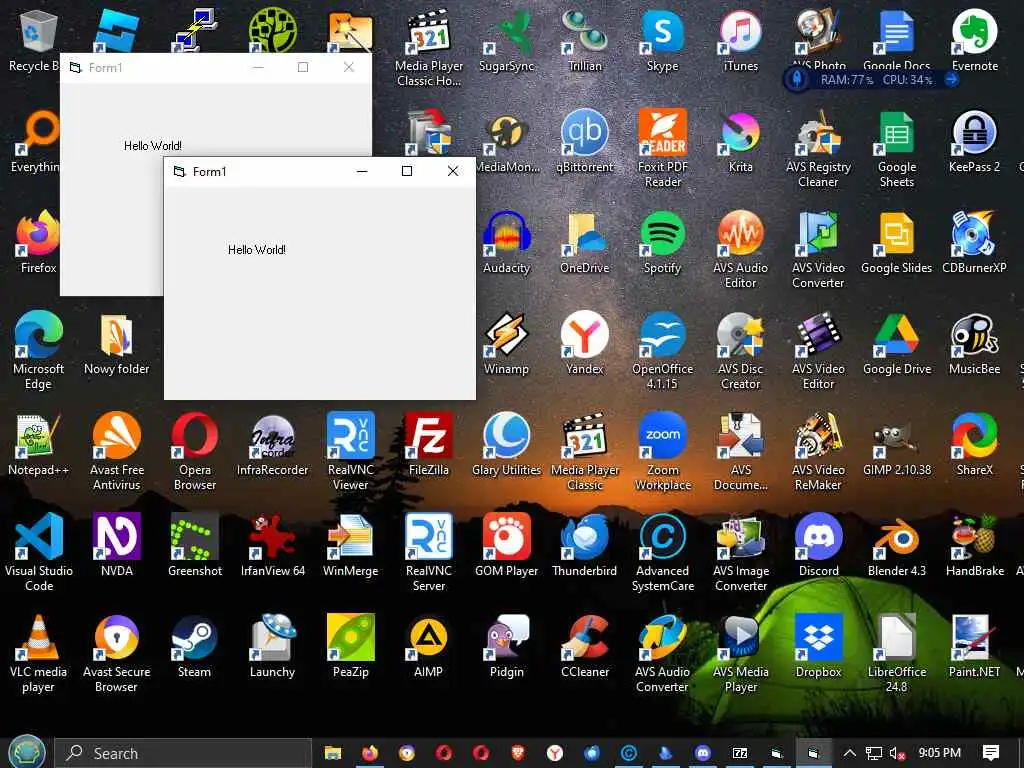Open the KeePass 2 shortcut
This screenshot has height=768, width=1024.
coord(974,142)
